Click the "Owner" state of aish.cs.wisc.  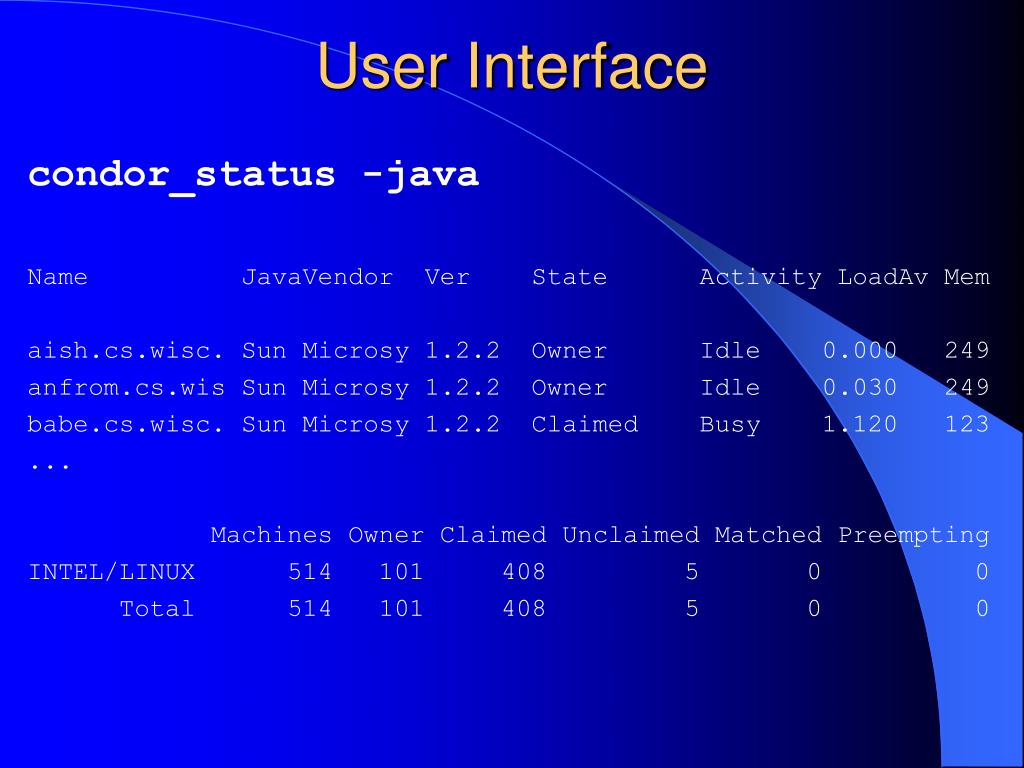569,351
